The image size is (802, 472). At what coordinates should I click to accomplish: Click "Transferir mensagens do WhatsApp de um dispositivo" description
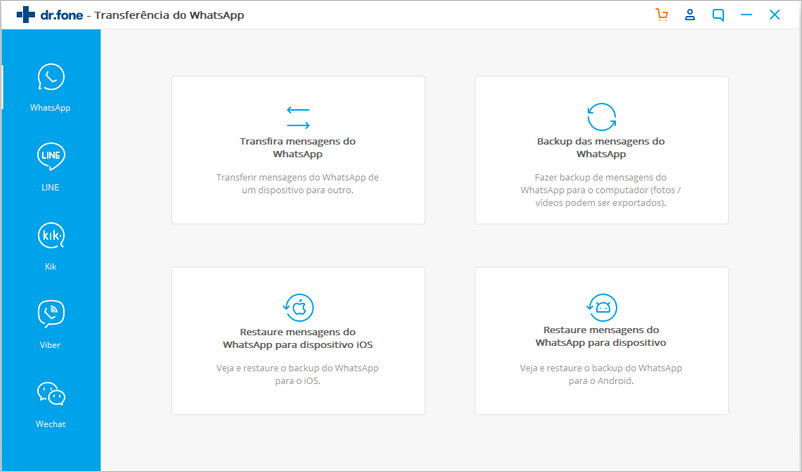click(298, 184)
